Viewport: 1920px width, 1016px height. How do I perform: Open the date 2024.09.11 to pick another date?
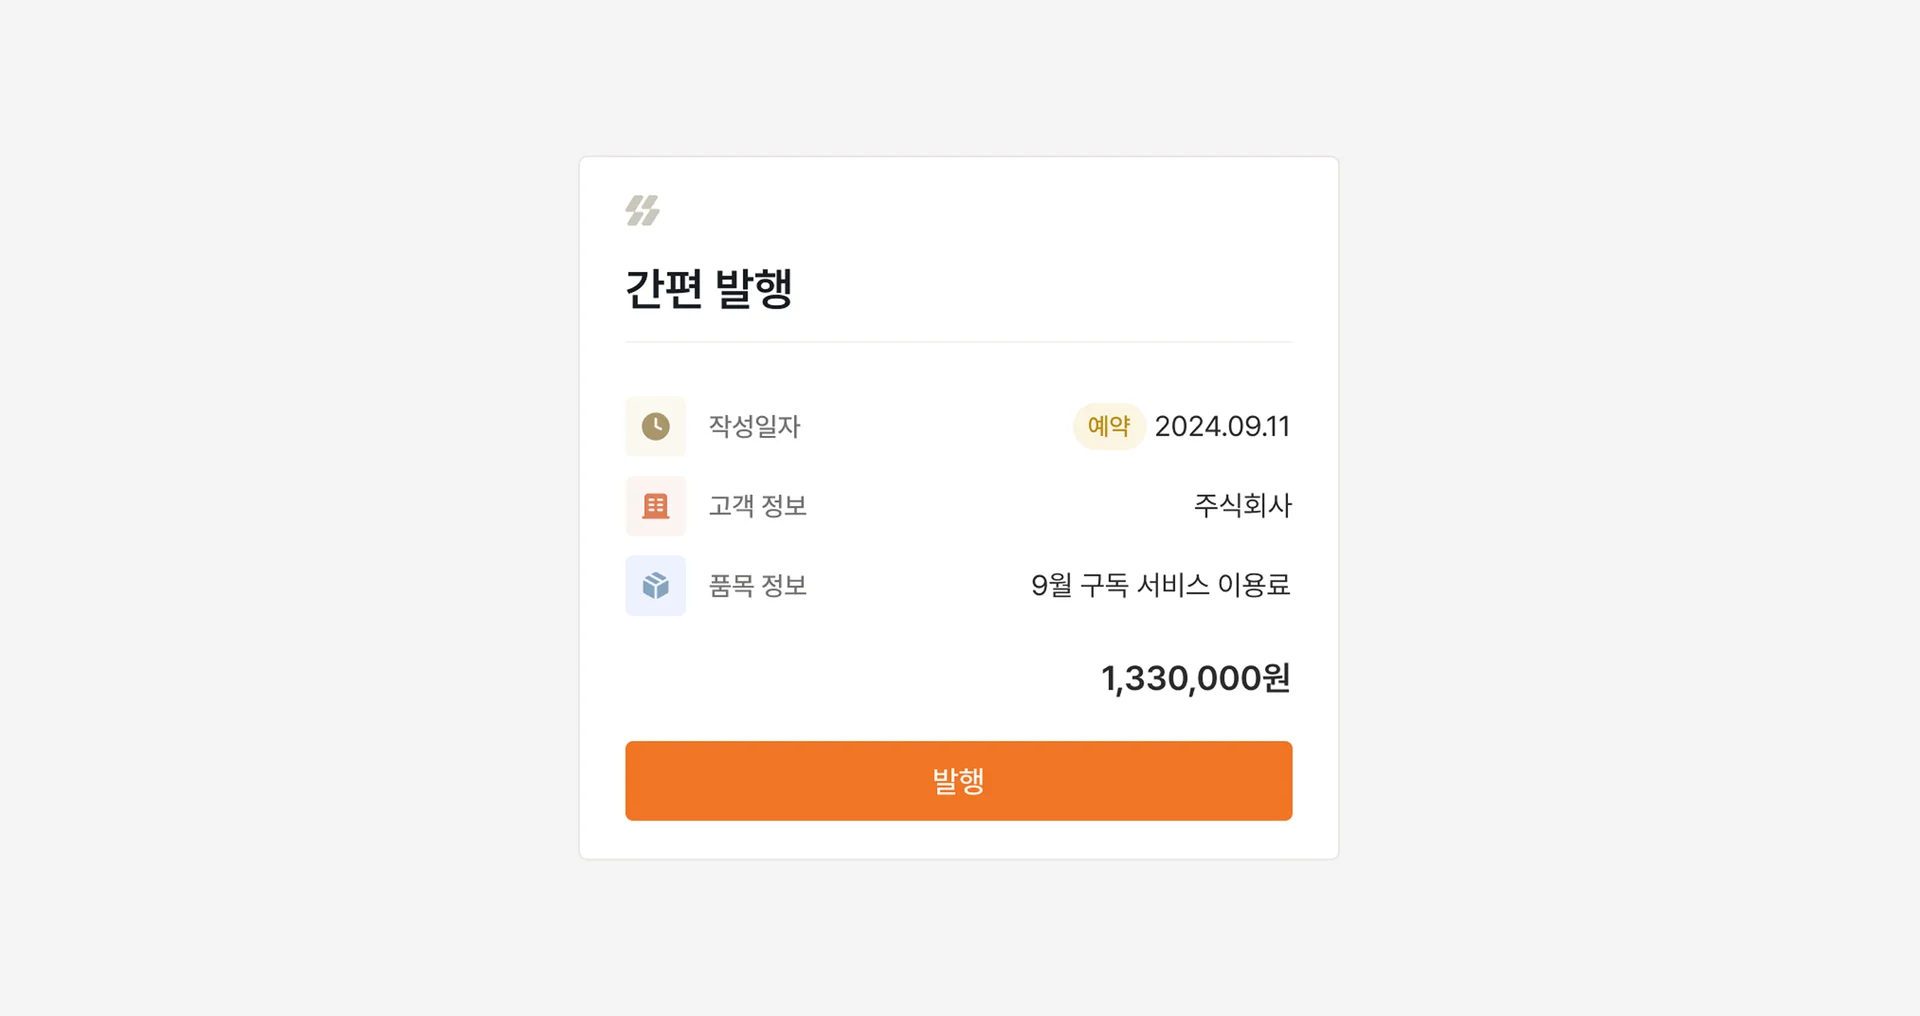[1222, 426]
